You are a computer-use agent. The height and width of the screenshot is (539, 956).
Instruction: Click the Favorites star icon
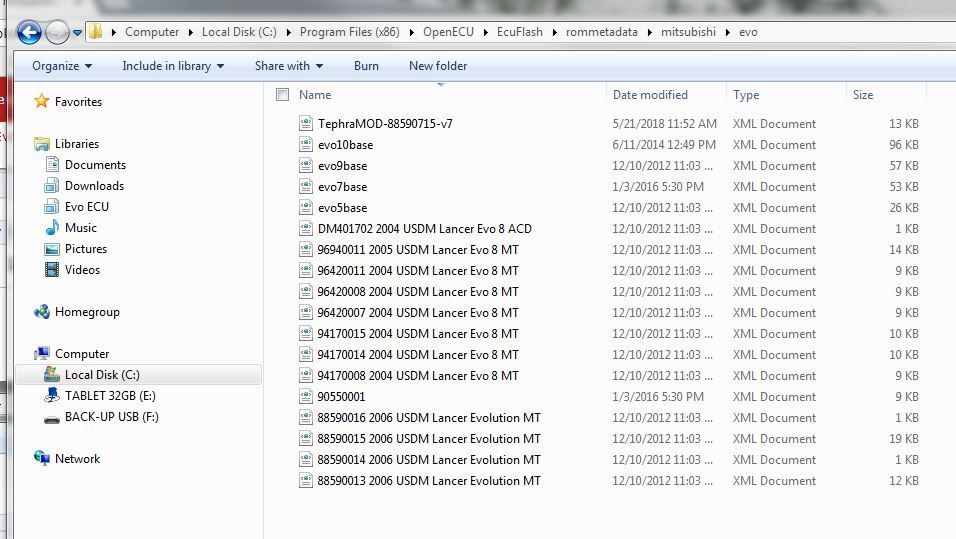(41, 102)
